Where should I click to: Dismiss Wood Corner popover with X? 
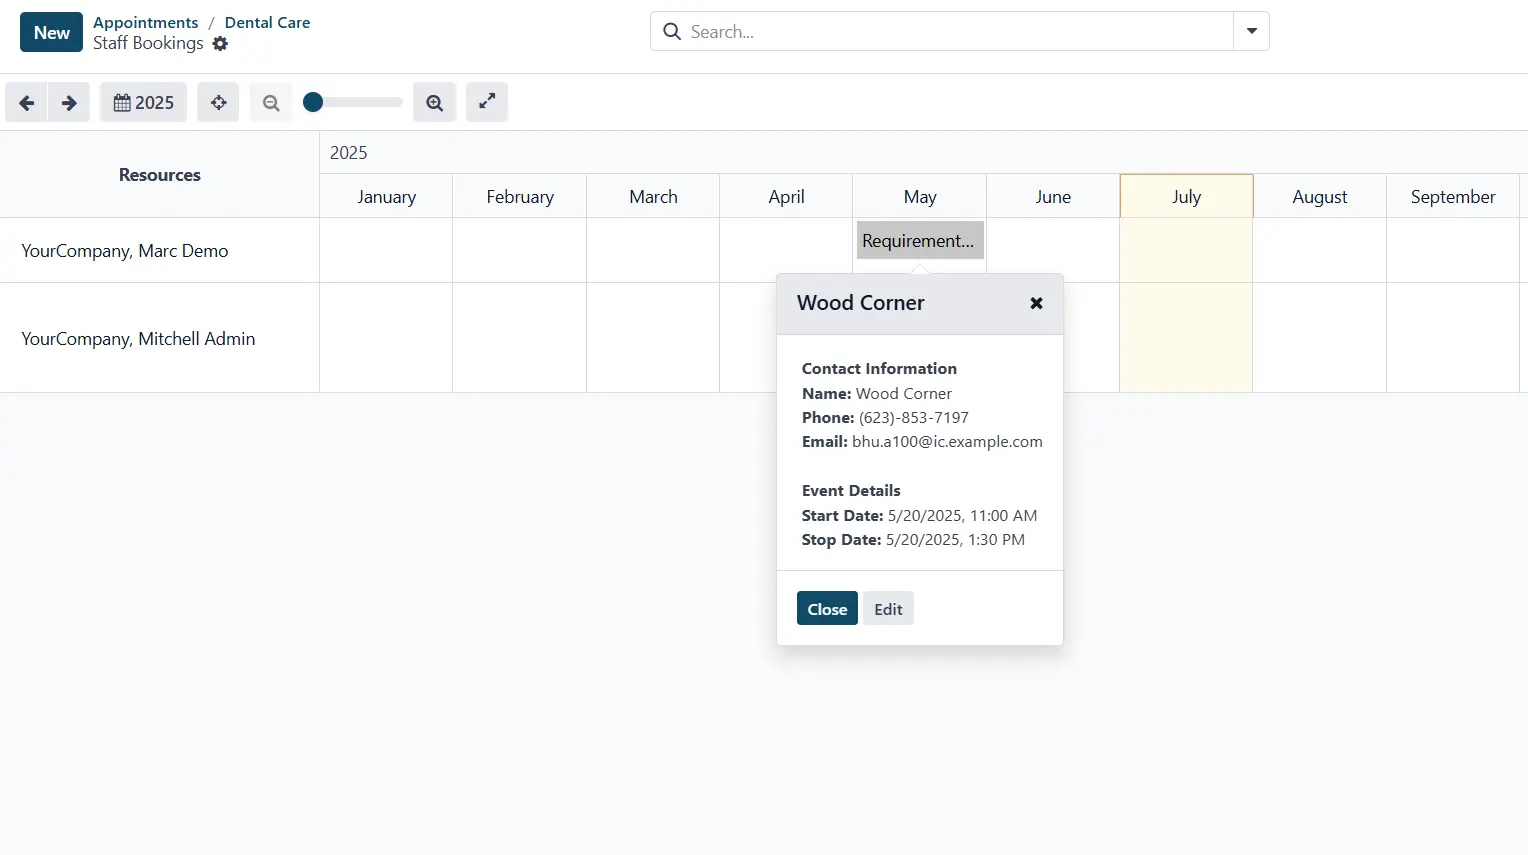click(1036, 303)
